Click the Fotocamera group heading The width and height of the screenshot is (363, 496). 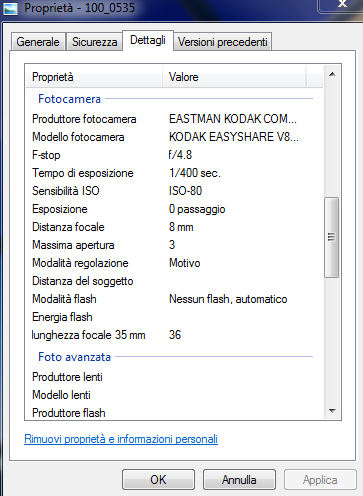(x=69, y=99)
